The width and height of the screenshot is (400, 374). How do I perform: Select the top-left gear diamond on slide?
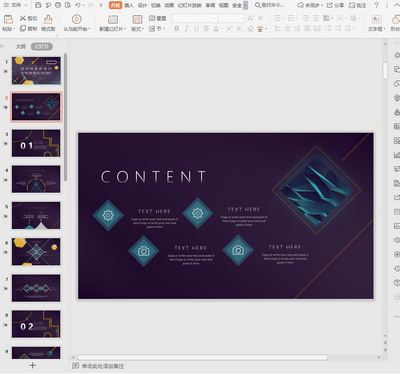108,215
